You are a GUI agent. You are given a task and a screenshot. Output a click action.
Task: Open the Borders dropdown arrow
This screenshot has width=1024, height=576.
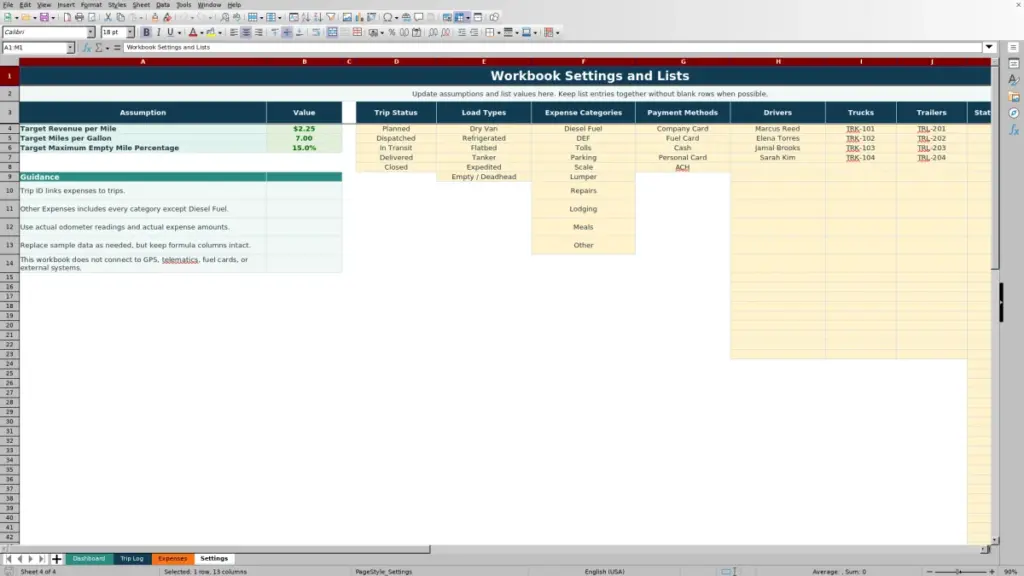499,32
